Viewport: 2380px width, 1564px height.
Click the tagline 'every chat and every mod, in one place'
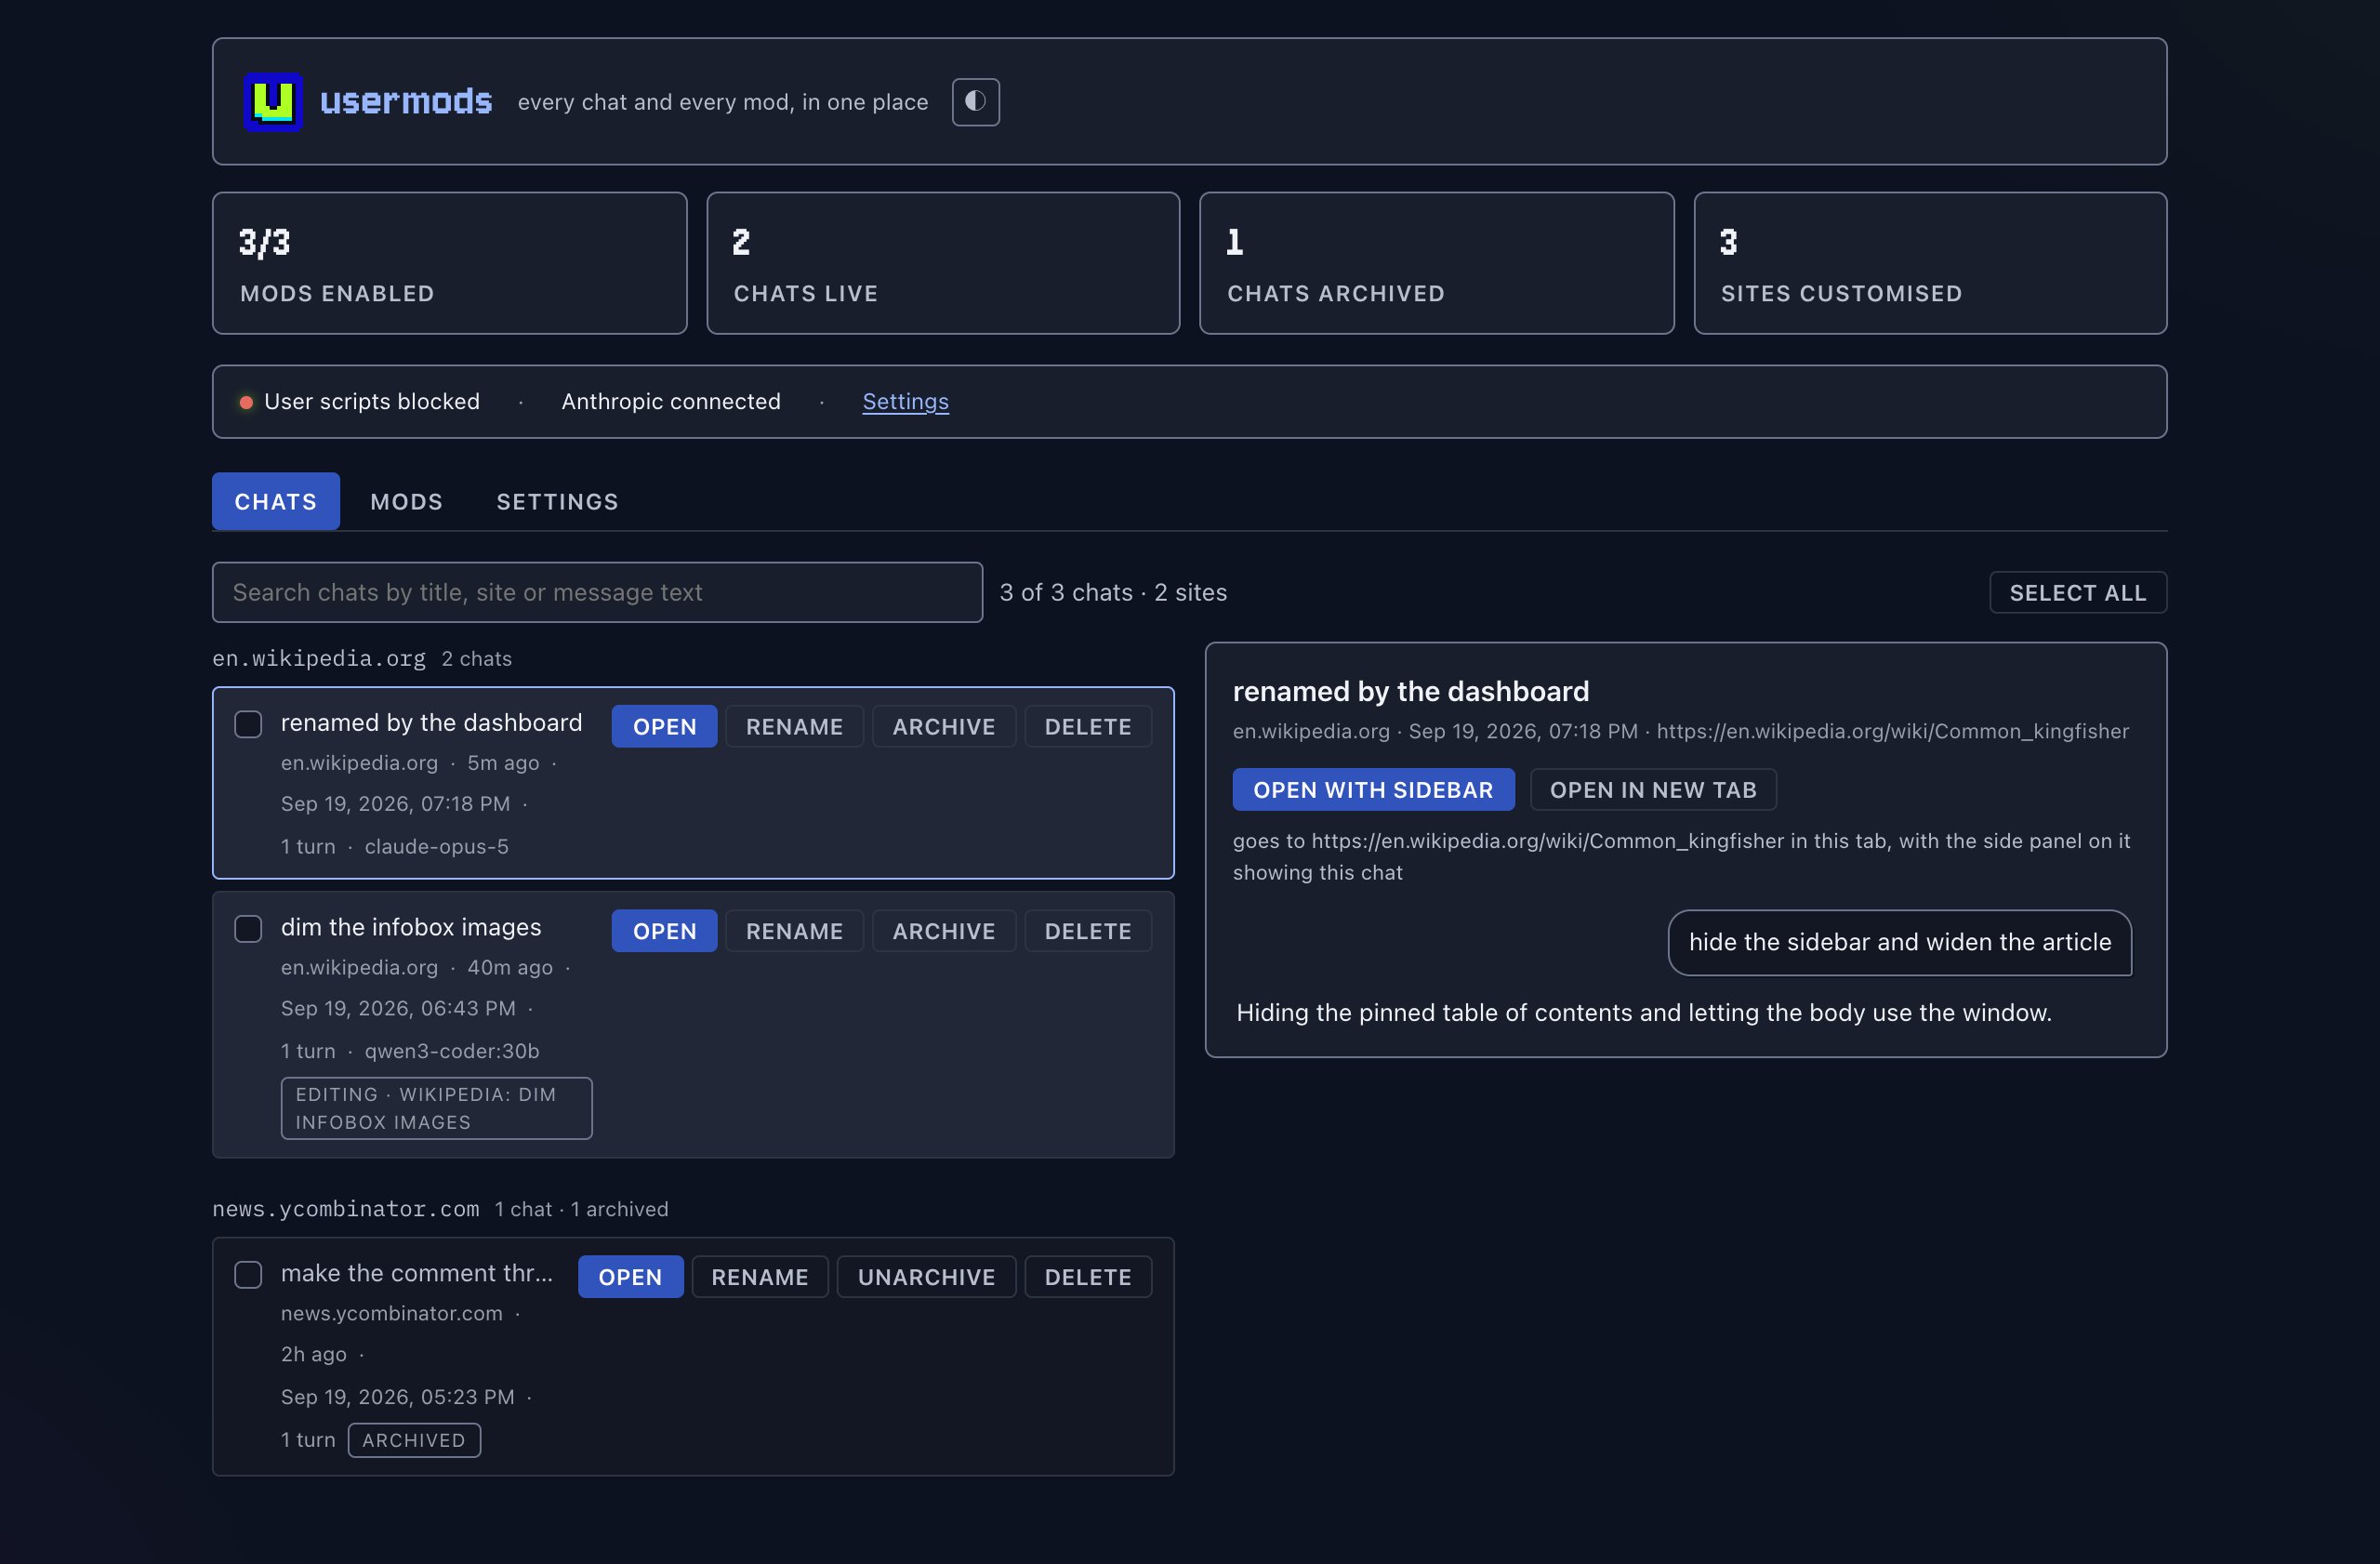pos(723,102)
